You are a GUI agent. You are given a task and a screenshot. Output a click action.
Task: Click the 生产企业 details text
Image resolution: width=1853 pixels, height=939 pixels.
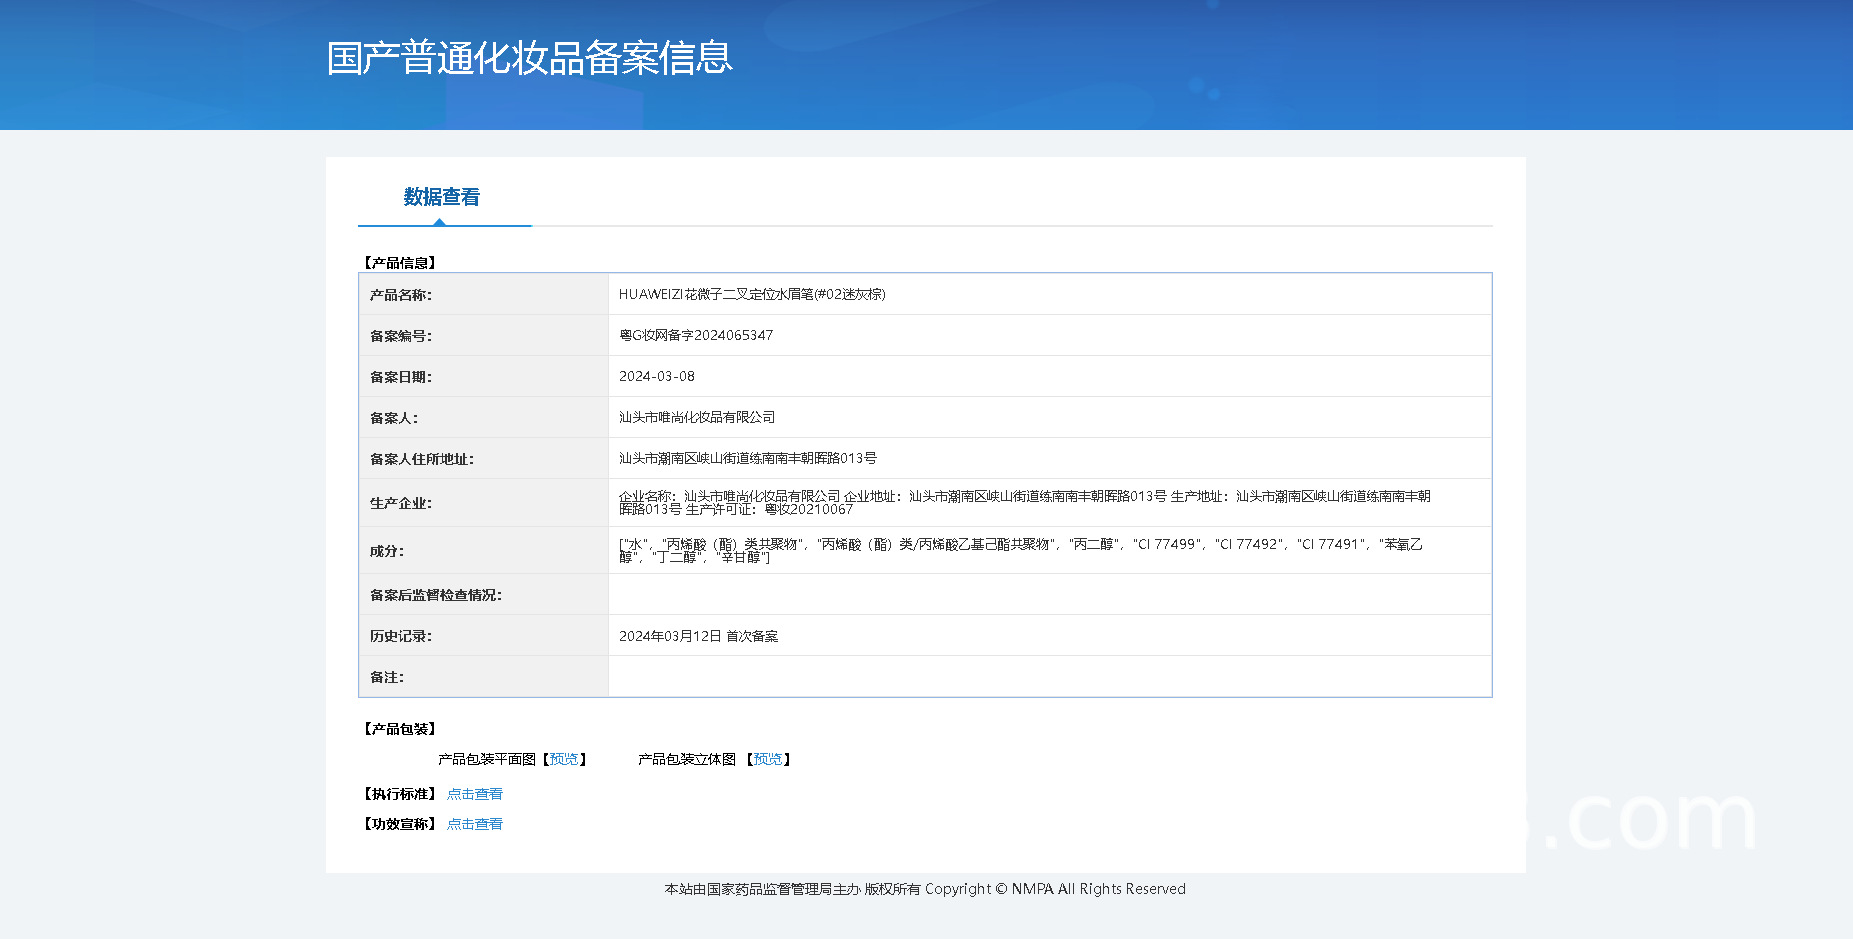[x=1024, y=502]
